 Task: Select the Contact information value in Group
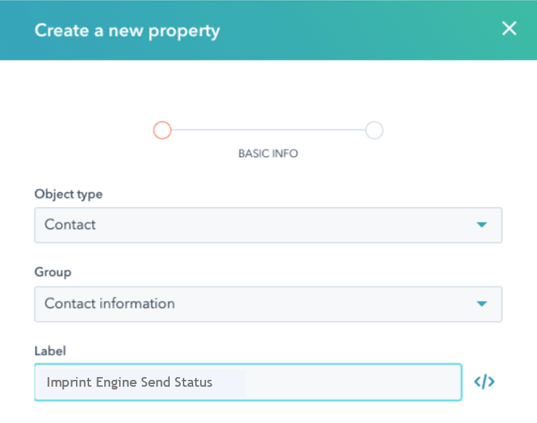(x=110, y=303)
